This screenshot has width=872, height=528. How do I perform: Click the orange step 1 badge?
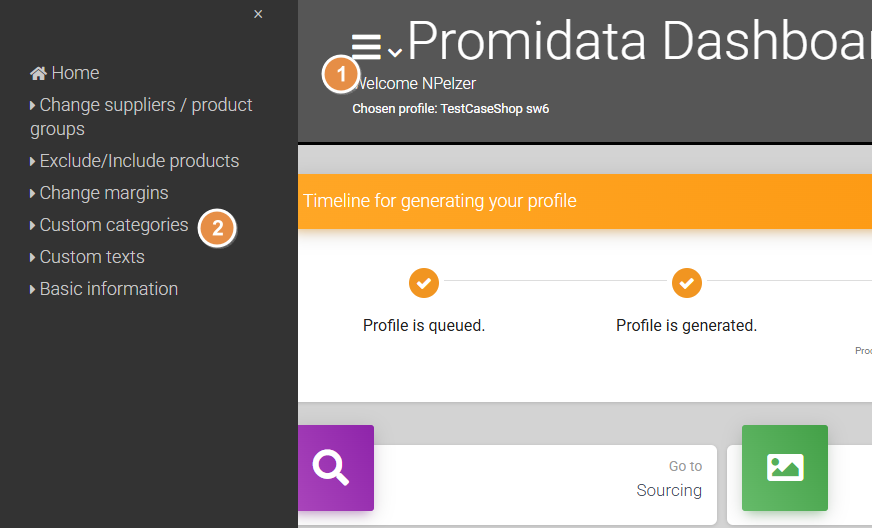(x=340, y=74)
